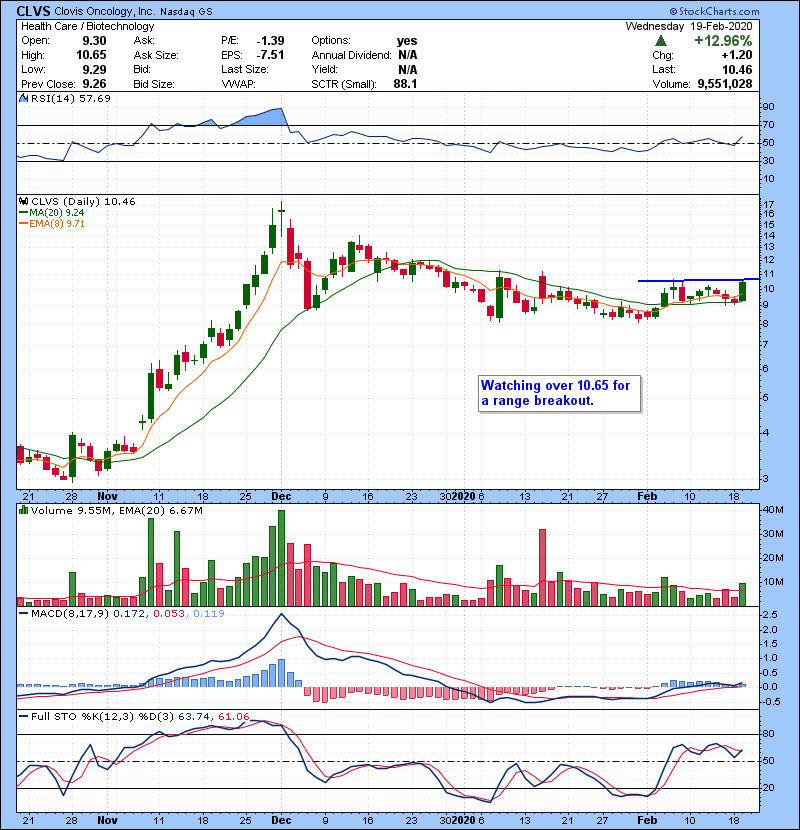Click the P/E value -1.39
The height and width of the screenshot is (830, 800).
tap(270, 41)
